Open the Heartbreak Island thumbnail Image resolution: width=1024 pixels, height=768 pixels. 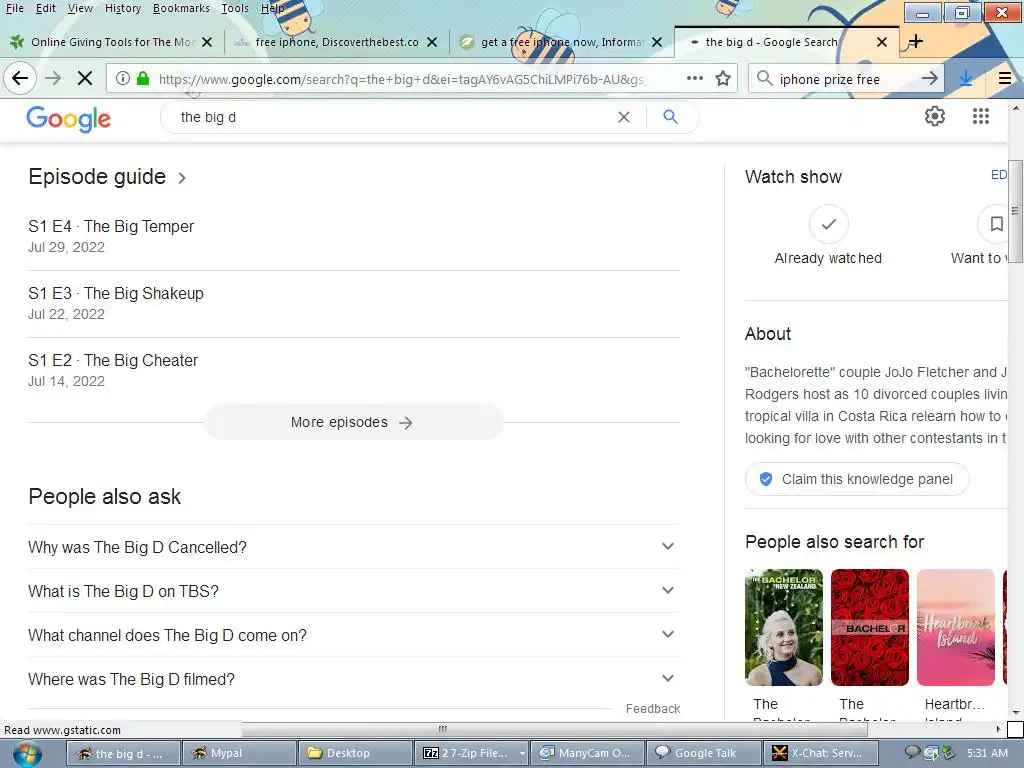(955, 627)
